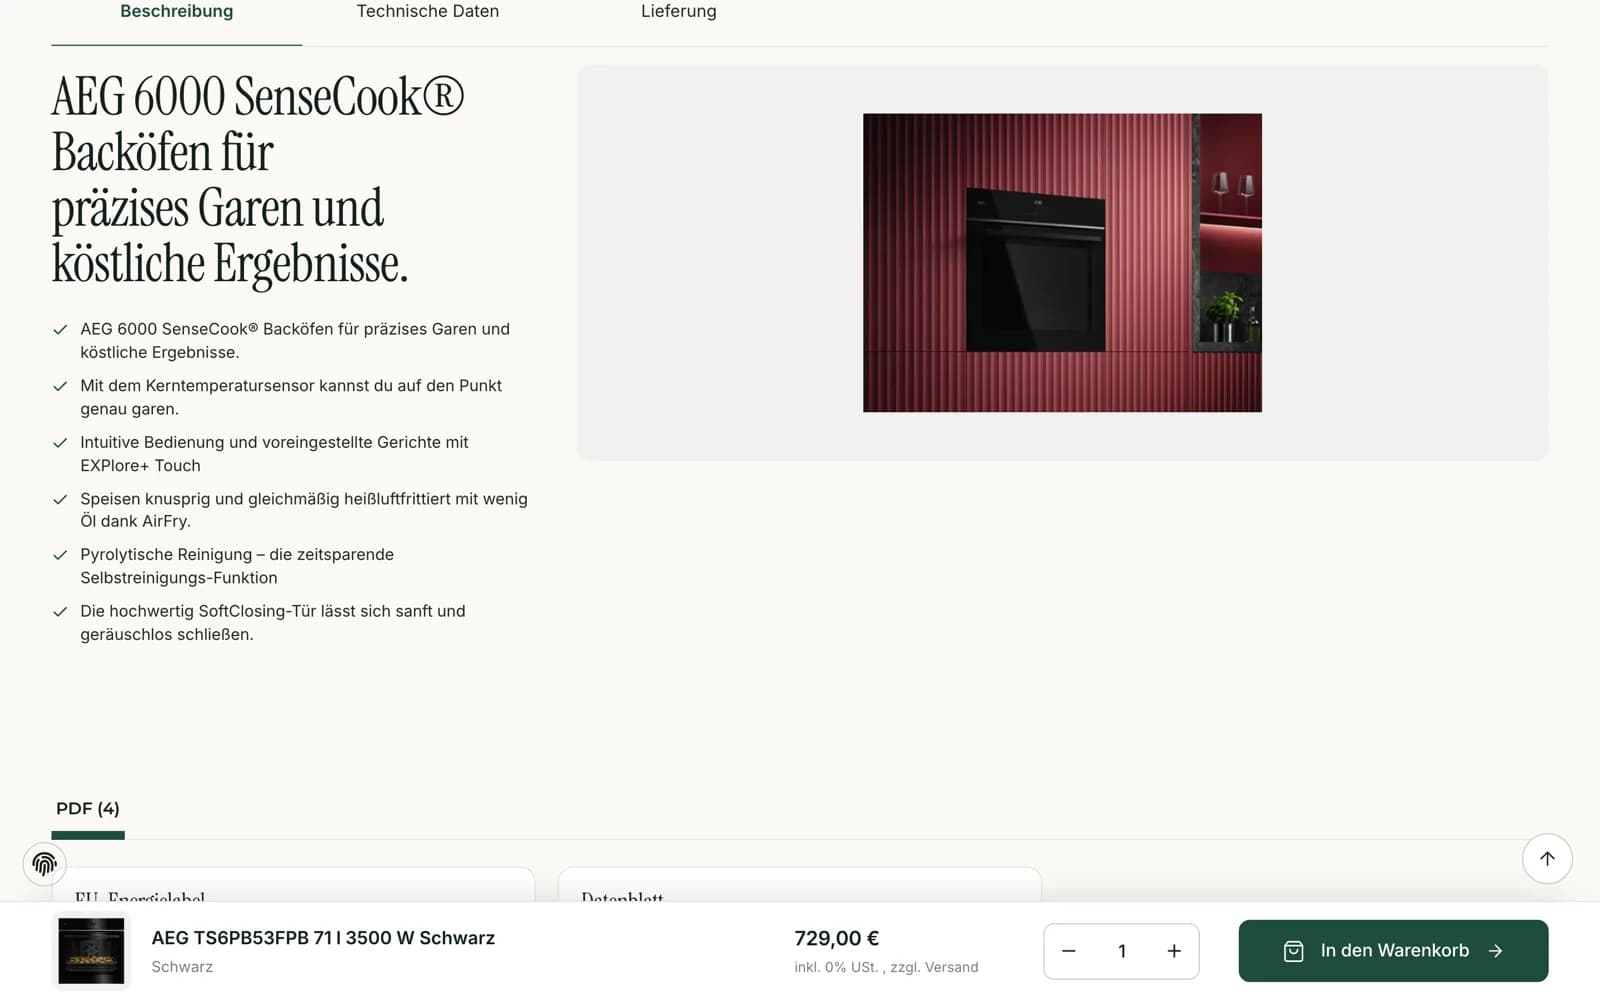Click the SoftClosing-Tür bullet text
Viewport: 1600px width, 1000px height.
click(x=273, y=622)
